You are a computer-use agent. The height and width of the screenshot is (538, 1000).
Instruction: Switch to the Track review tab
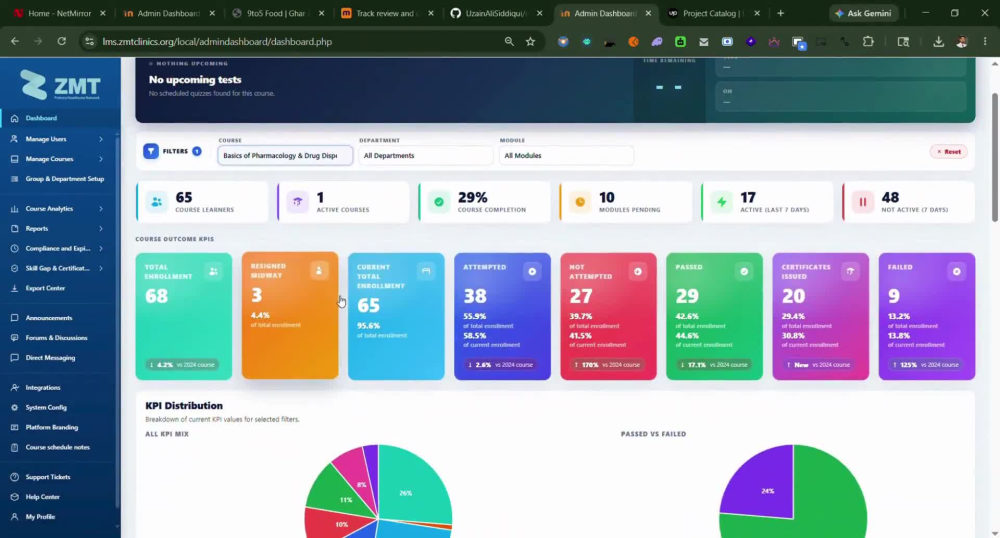click(x=388, y=13)
